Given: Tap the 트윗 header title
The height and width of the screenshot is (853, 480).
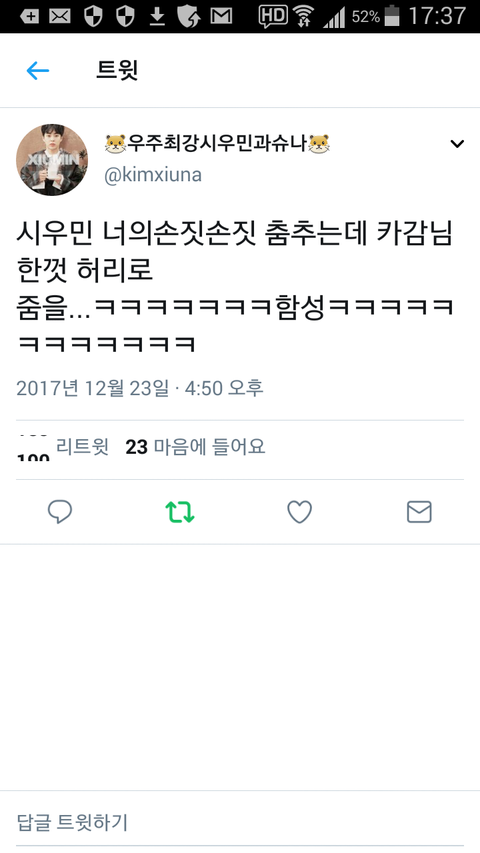Looking at the screenshot, I should [117, 70].
